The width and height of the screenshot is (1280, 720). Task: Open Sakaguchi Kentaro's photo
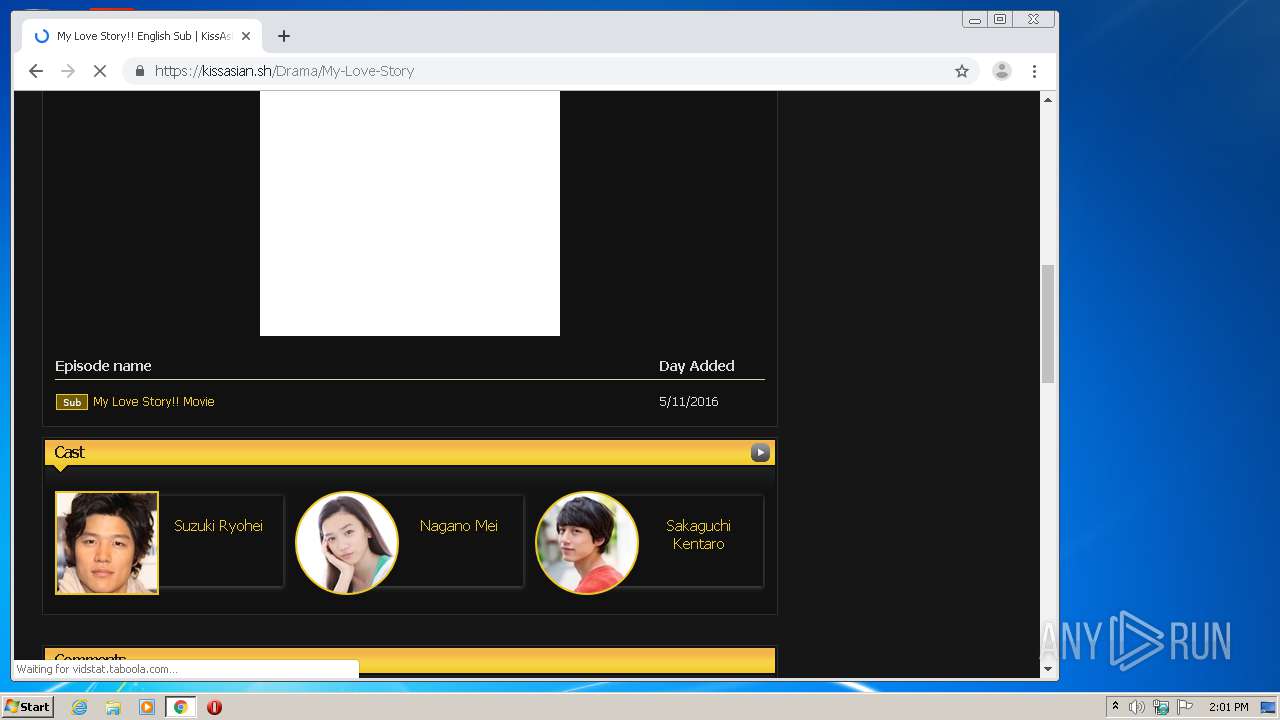coord(587,543)
